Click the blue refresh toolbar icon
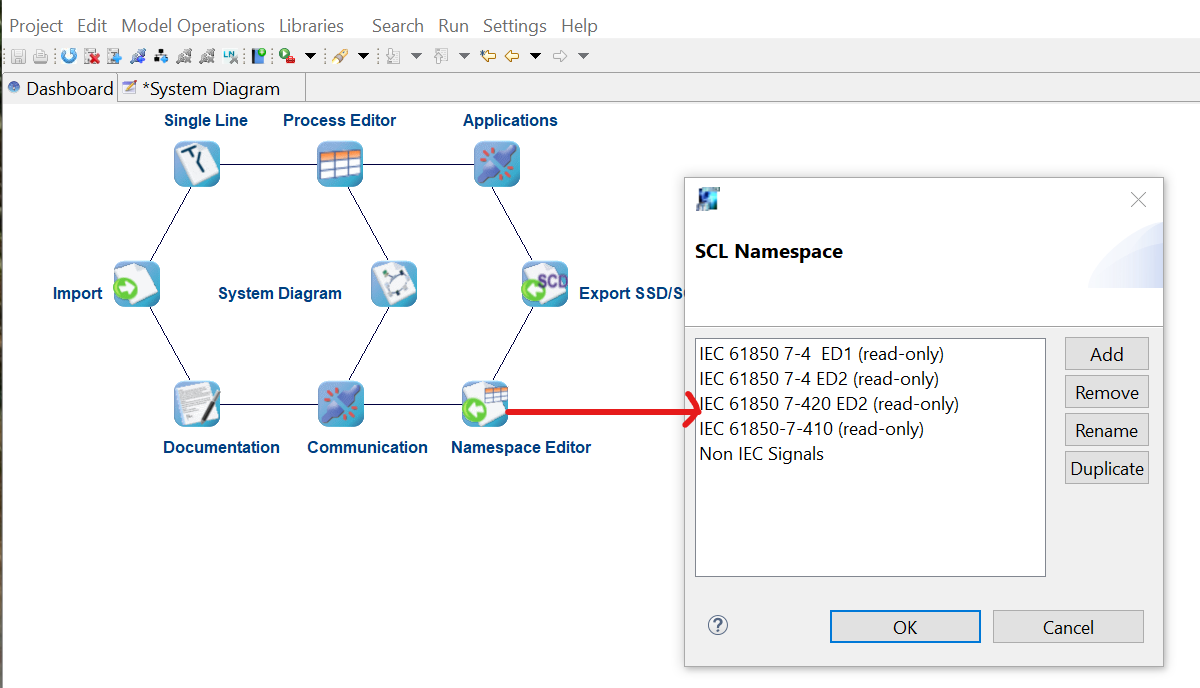 [68, 56]
